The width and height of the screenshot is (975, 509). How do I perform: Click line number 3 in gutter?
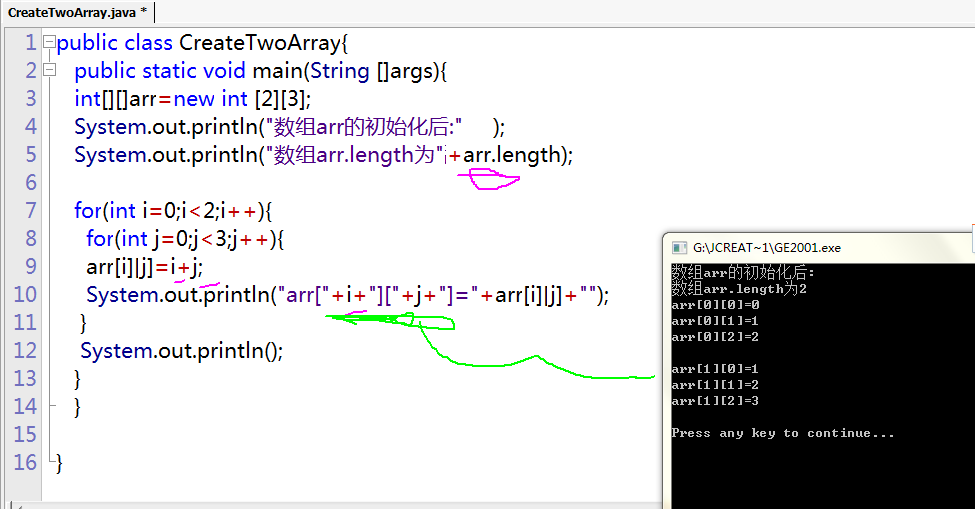[30, 99]
